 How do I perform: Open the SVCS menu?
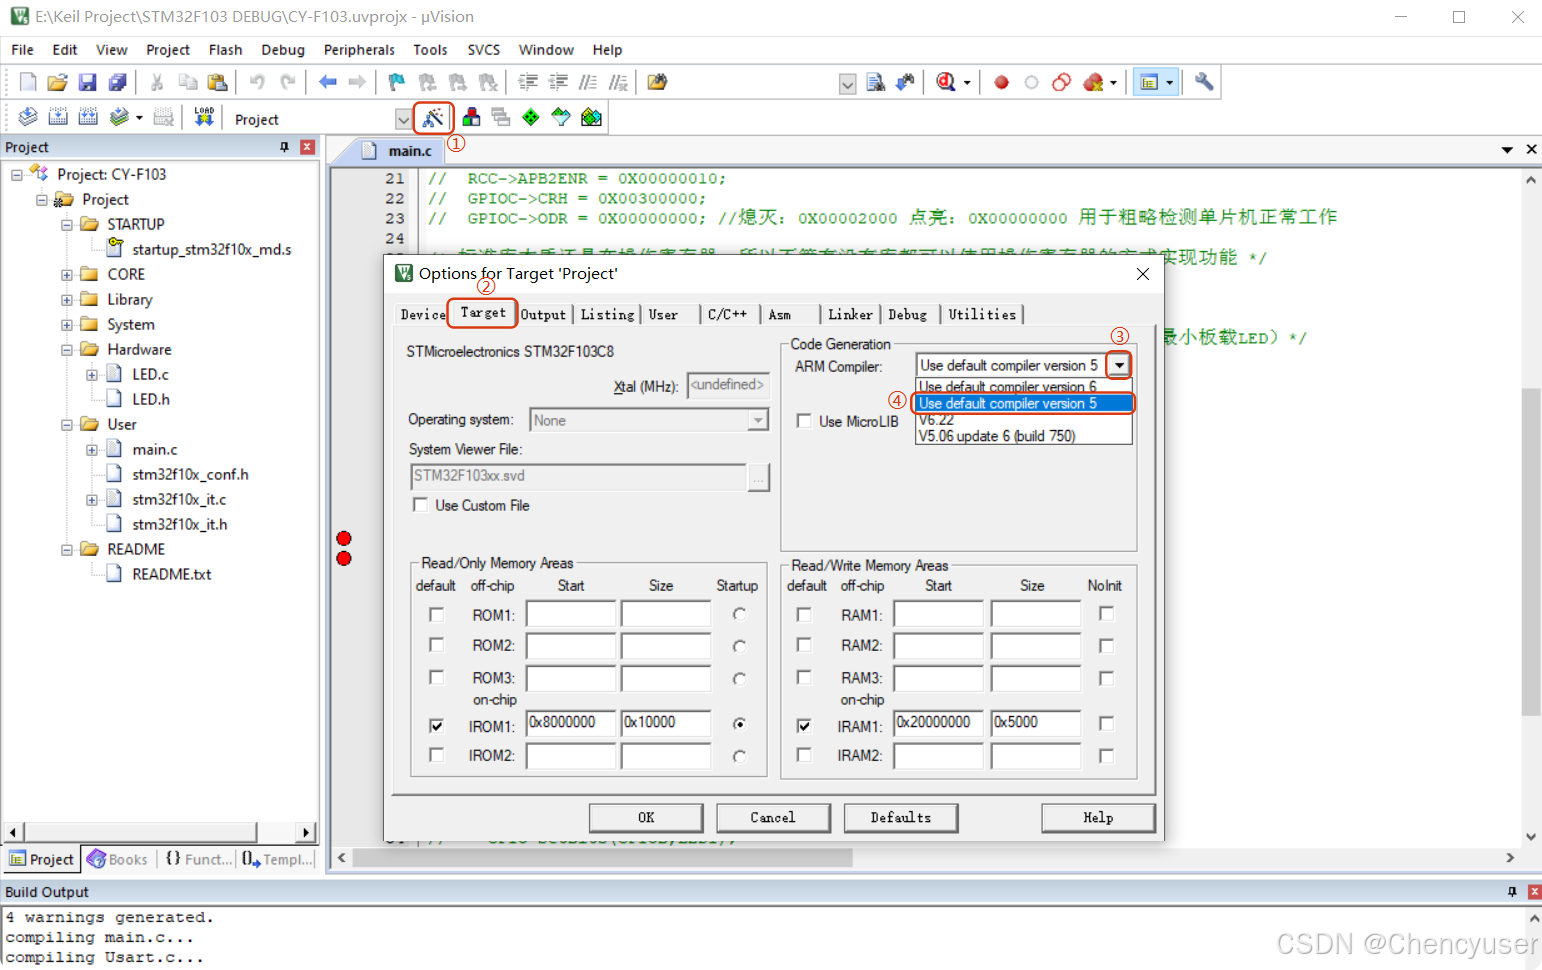click(483, 50)
